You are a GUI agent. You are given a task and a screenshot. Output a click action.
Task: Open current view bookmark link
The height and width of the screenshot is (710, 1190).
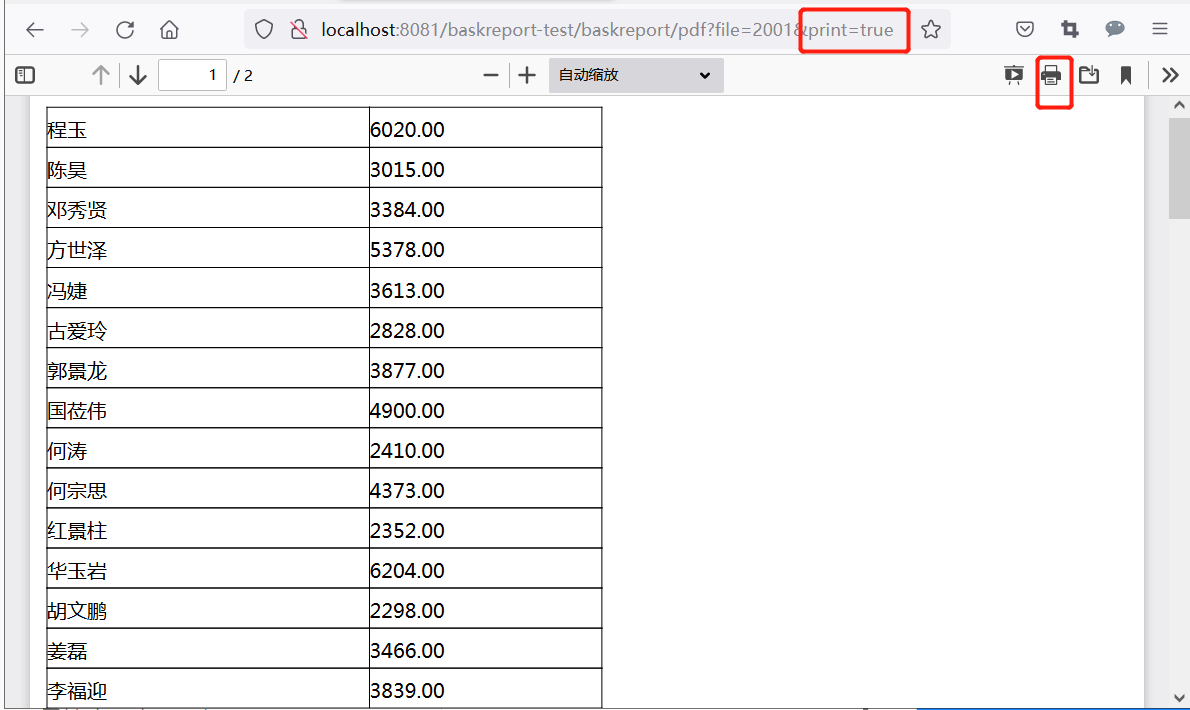pyautogui.click(x=1126, y=75)
